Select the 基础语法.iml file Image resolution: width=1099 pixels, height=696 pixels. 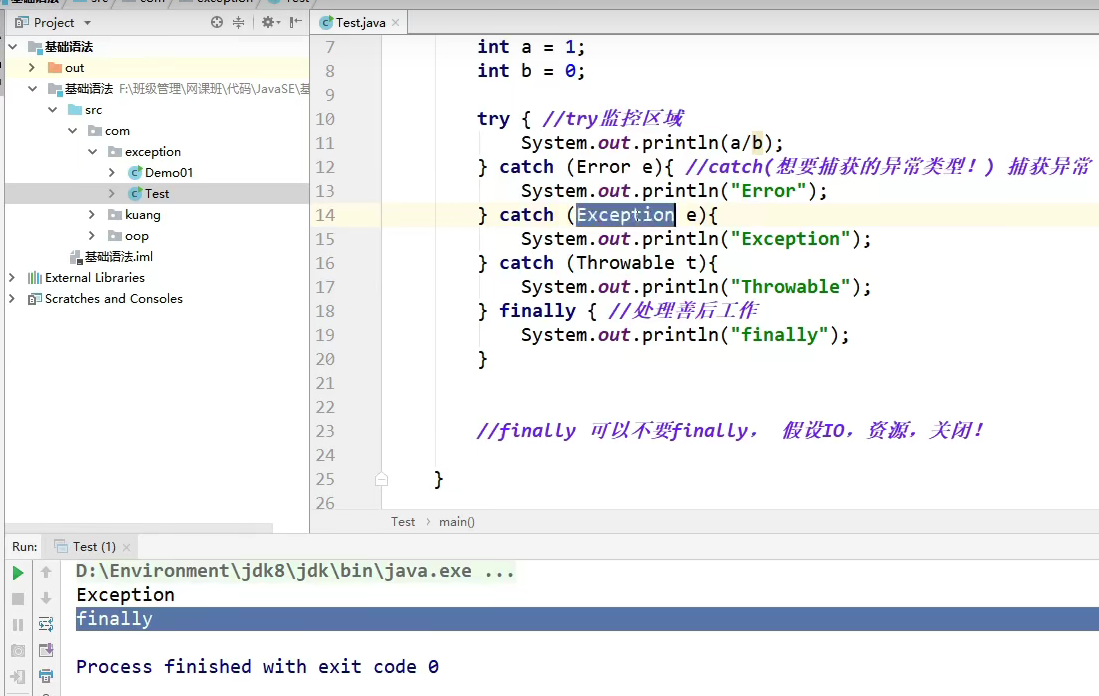118,257
